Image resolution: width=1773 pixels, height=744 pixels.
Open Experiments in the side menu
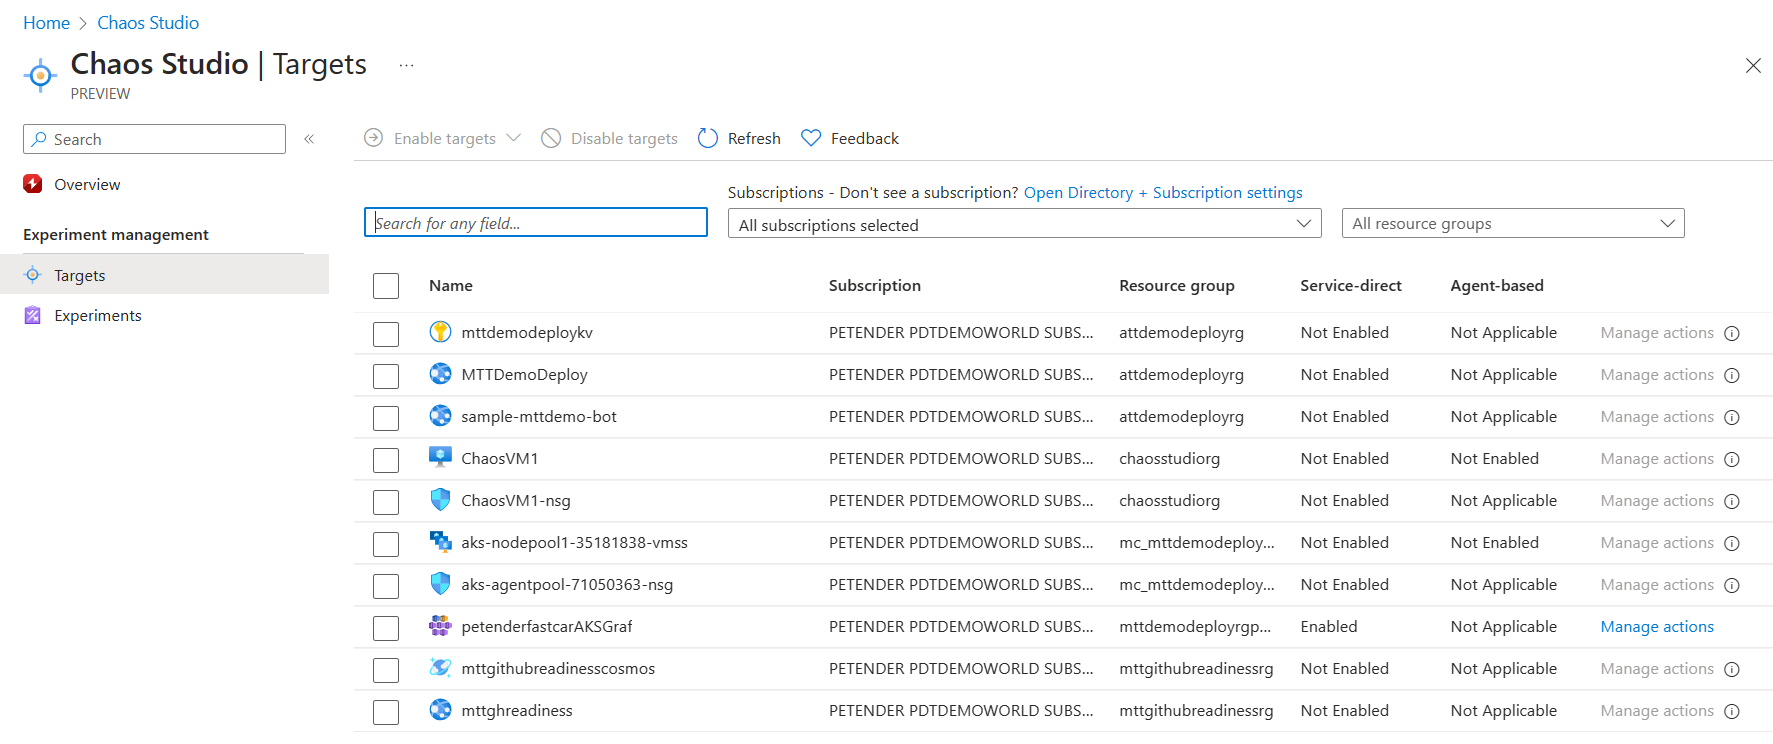[97, 316]
